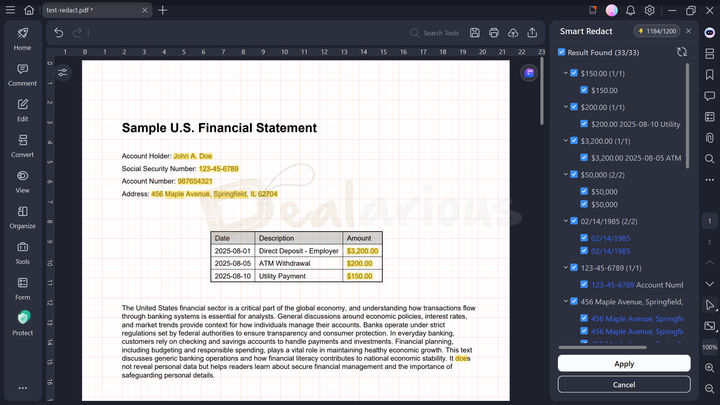The height and width of the screenshot is (405, 720).
Task: Click the share icon
Action: tap(532, 33)
